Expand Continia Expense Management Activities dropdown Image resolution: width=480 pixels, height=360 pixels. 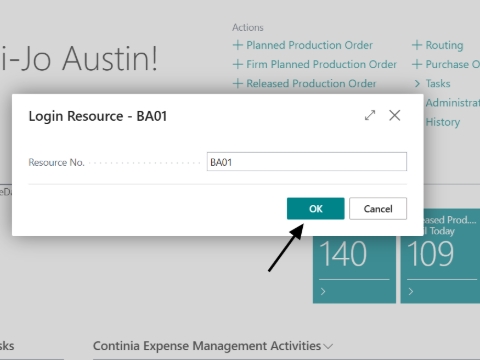tap(329, 346)
